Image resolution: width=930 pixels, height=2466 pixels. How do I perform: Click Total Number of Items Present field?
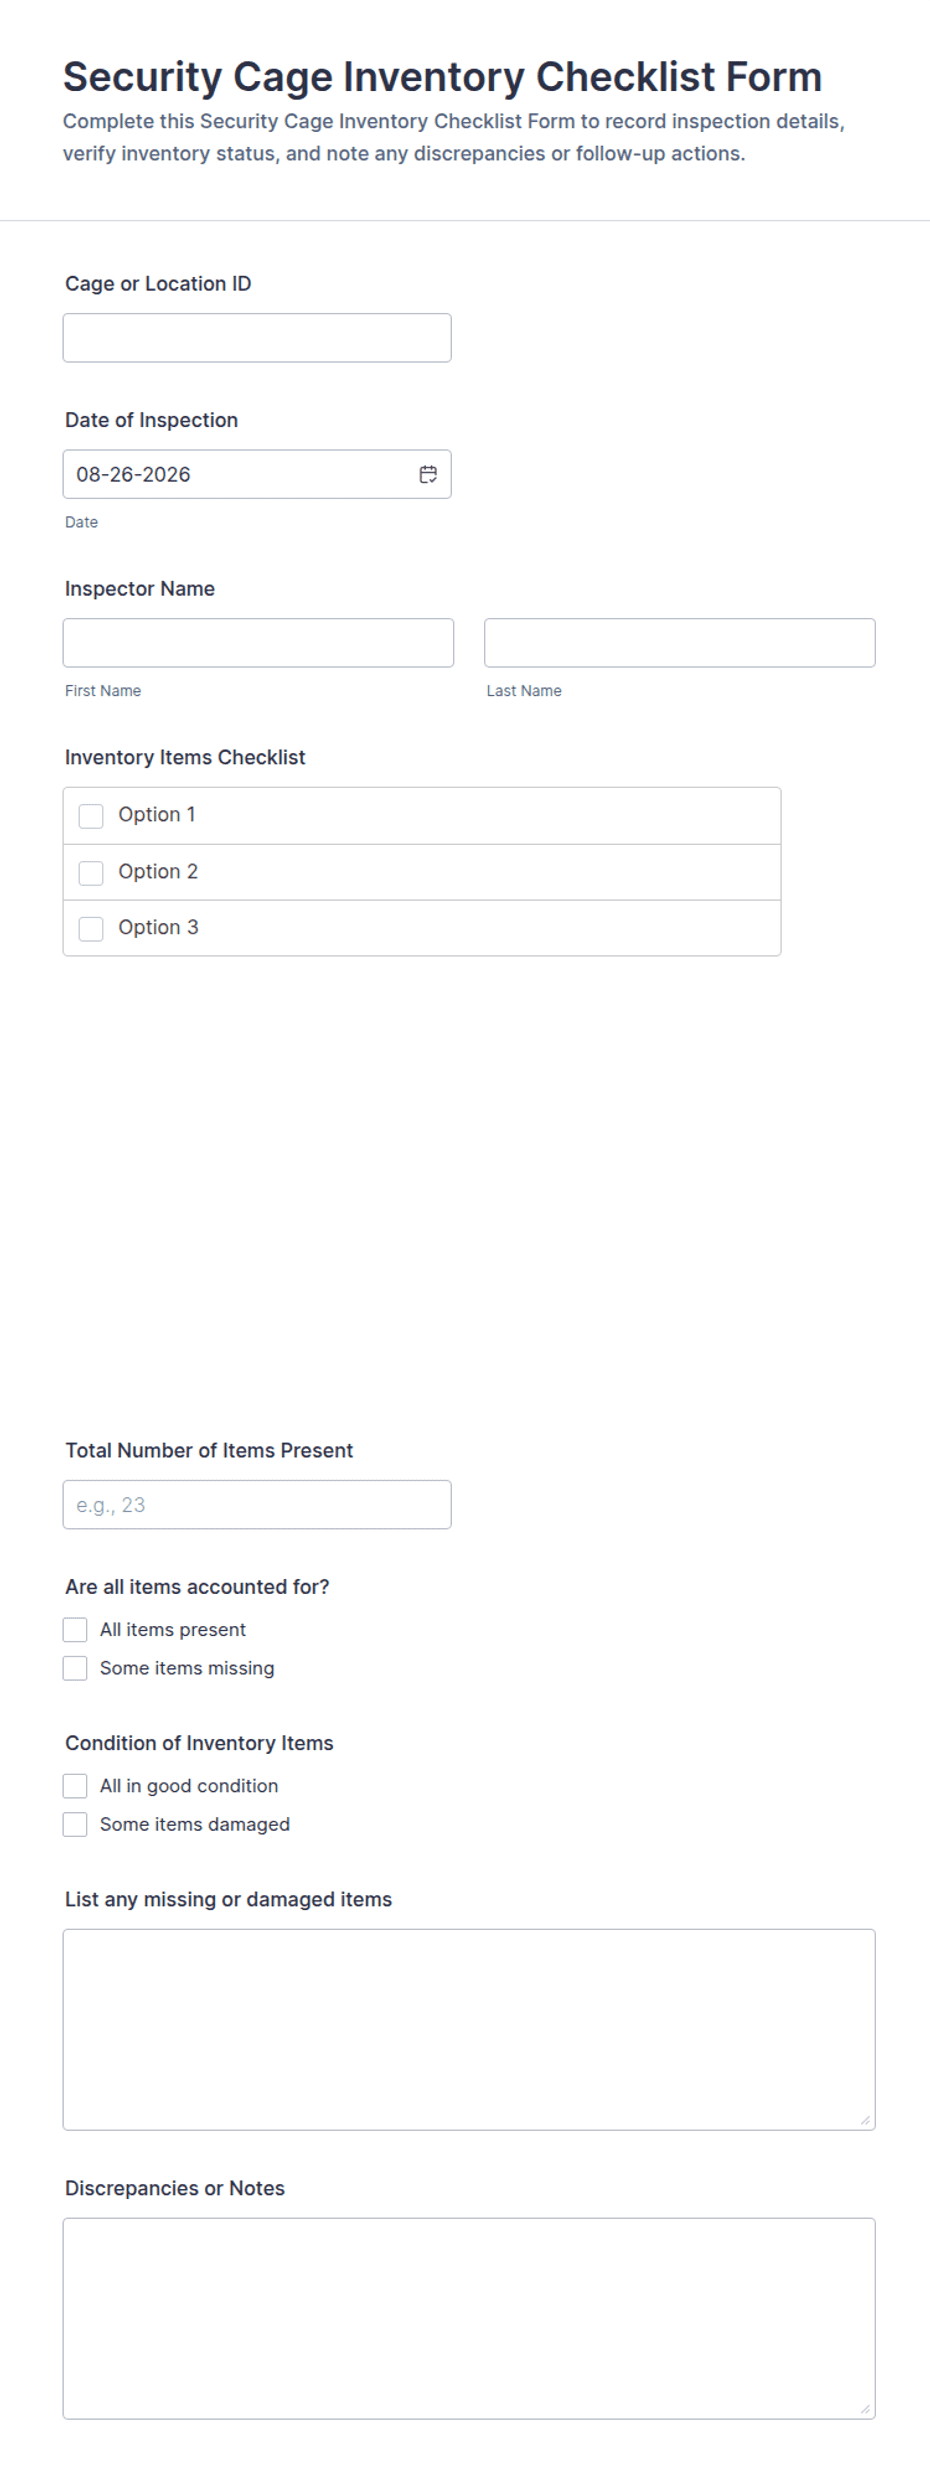coord(257,1504)
